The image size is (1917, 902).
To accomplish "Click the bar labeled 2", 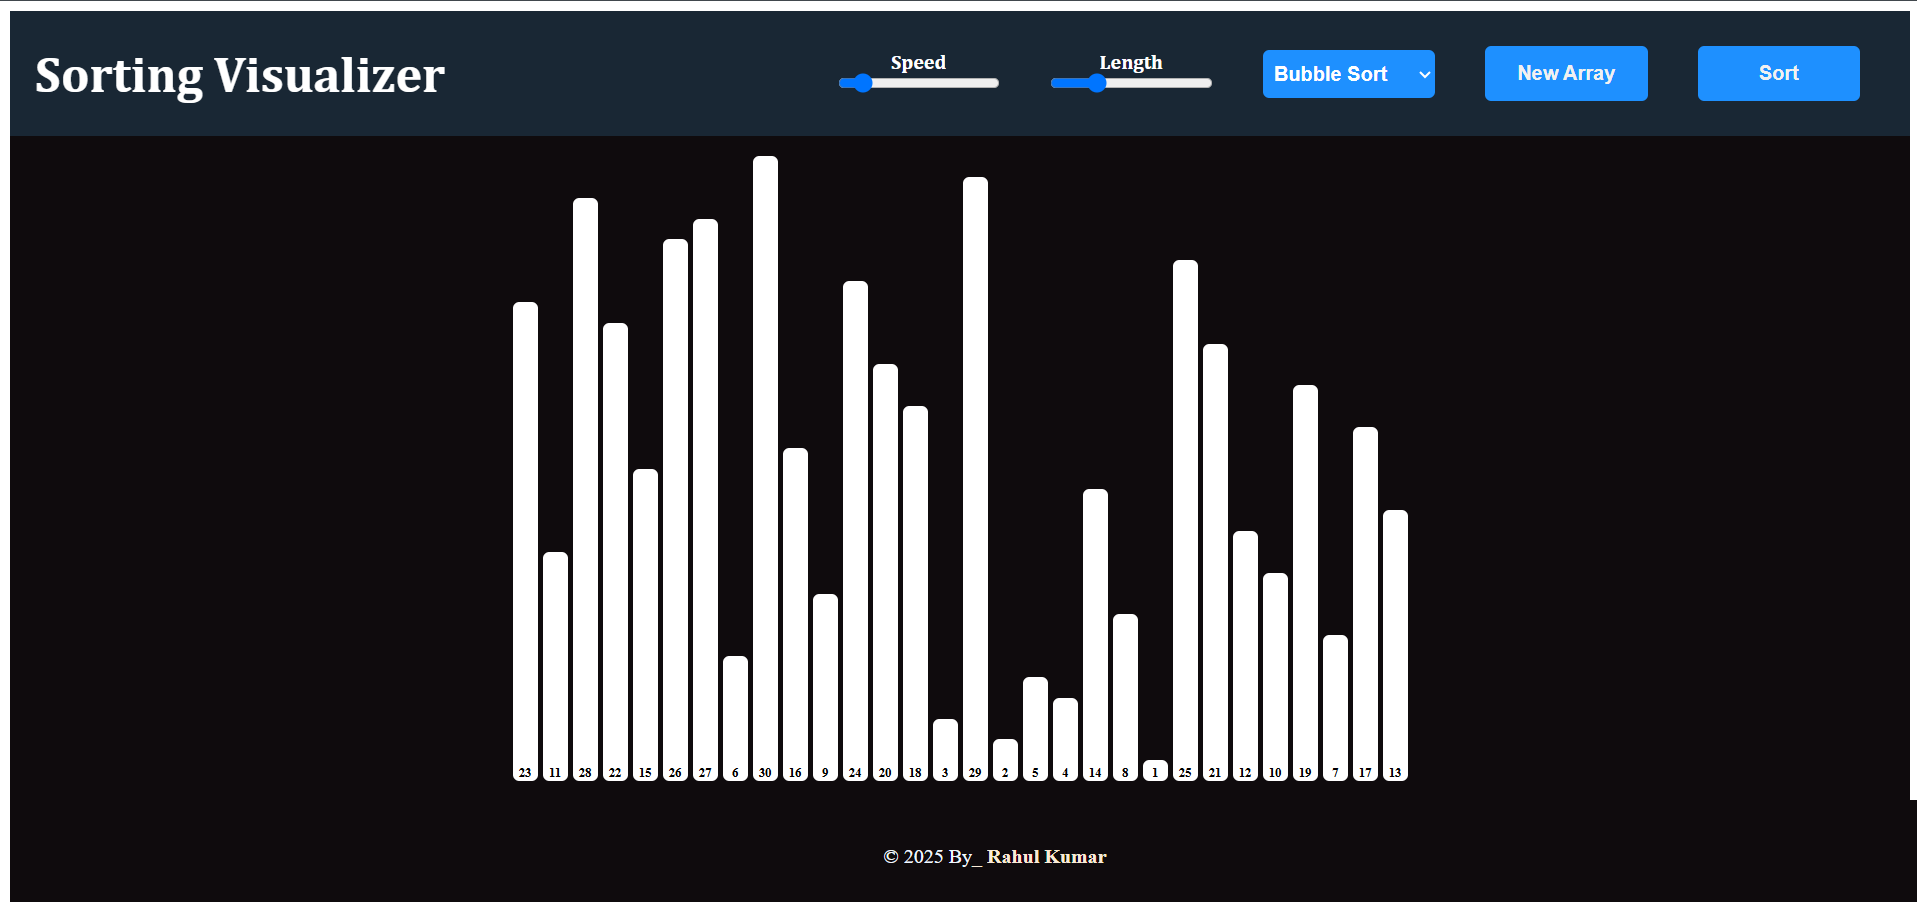I will tap(1005, 760).
